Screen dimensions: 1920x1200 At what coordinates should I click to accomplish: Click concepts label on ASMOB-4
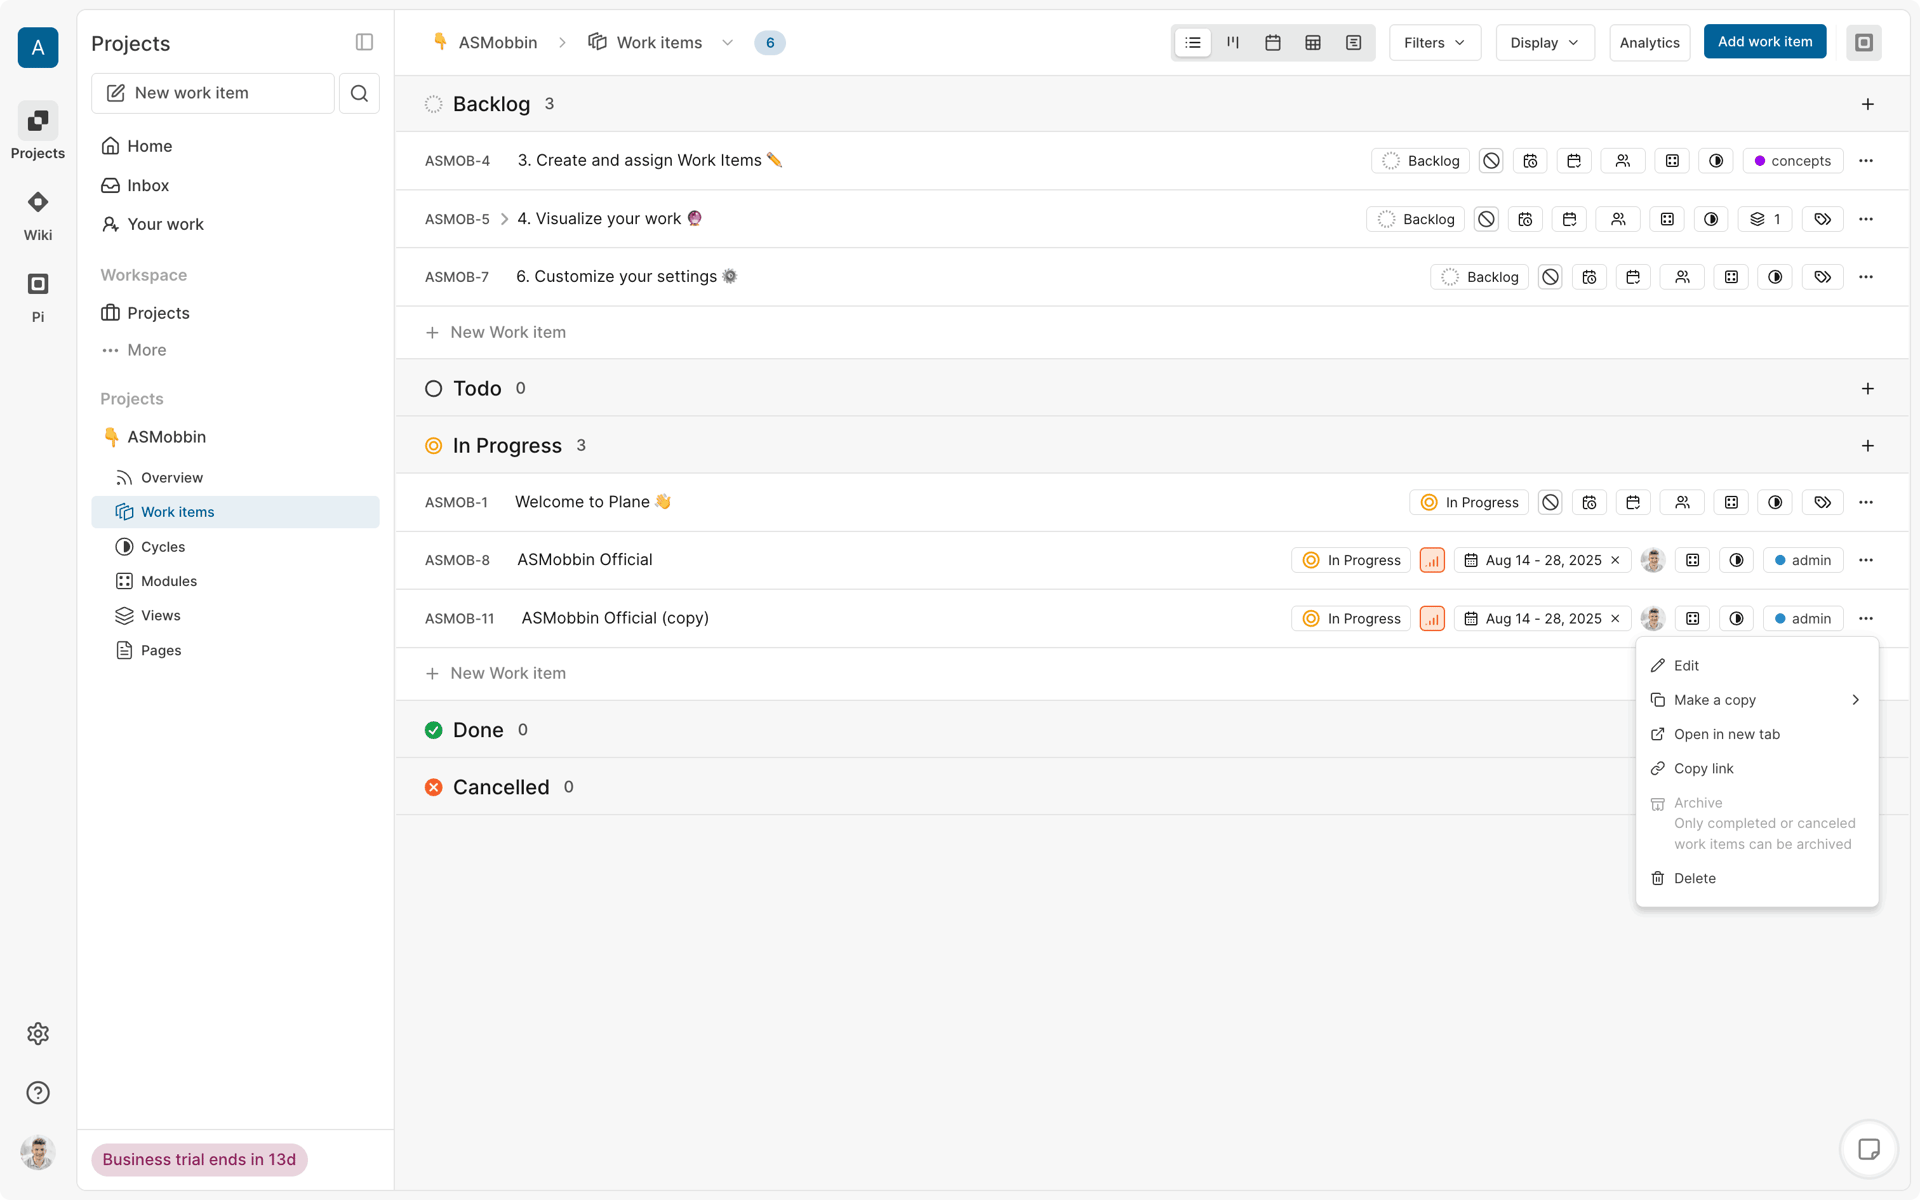(1793, 161)
